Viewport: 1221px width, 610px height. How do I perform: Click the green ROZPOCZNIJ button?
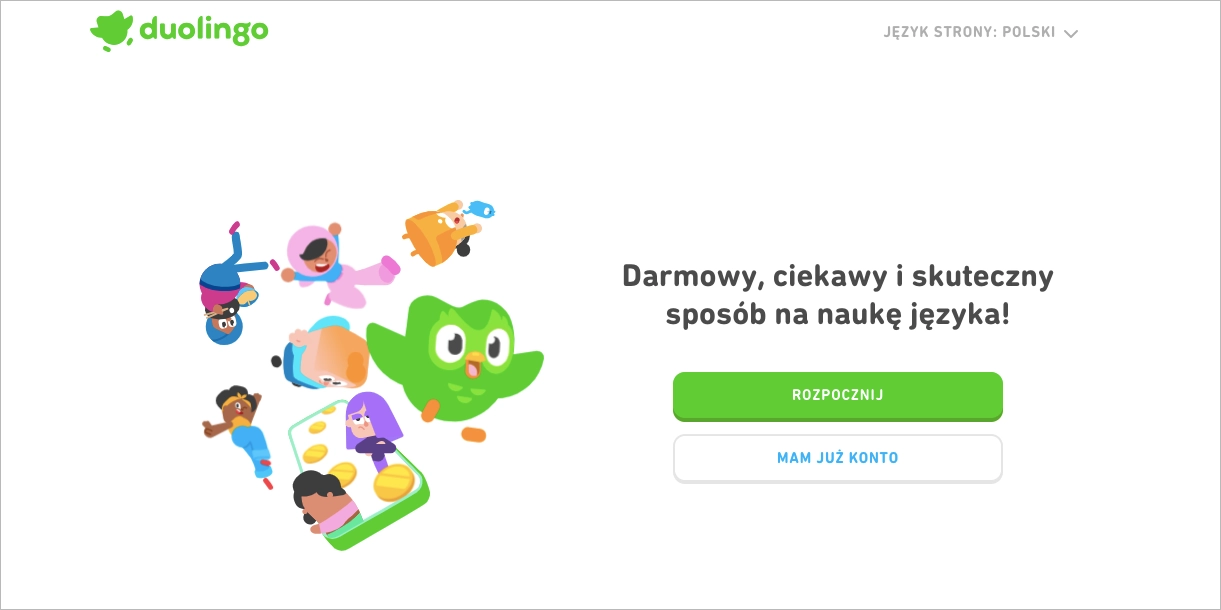pos(837,396)
